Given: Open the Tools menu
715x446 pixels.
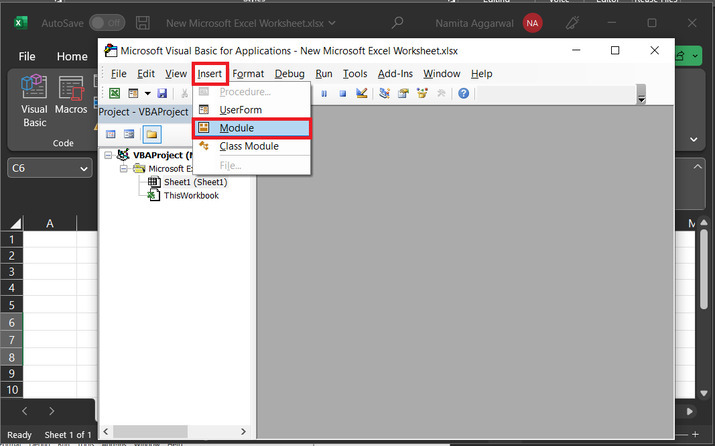Looking at the screenshot, I should pos(355,74).
